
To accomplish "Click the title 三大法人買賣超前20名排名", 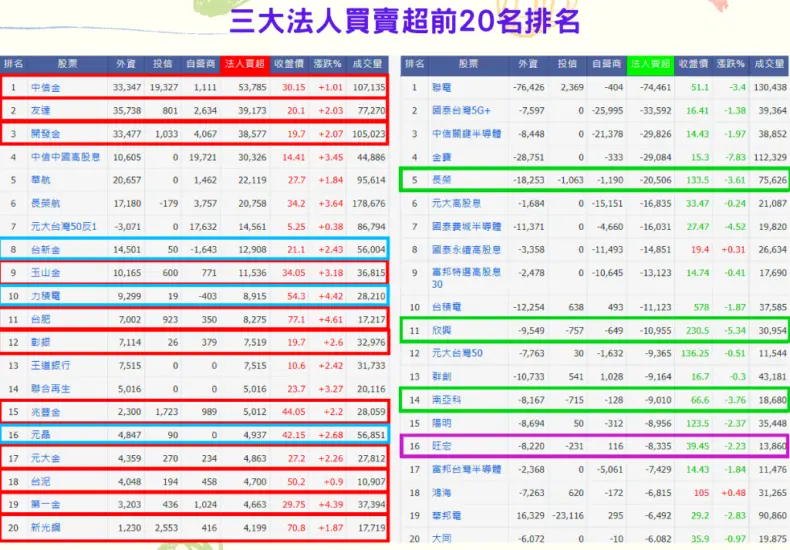I will 404,21.
